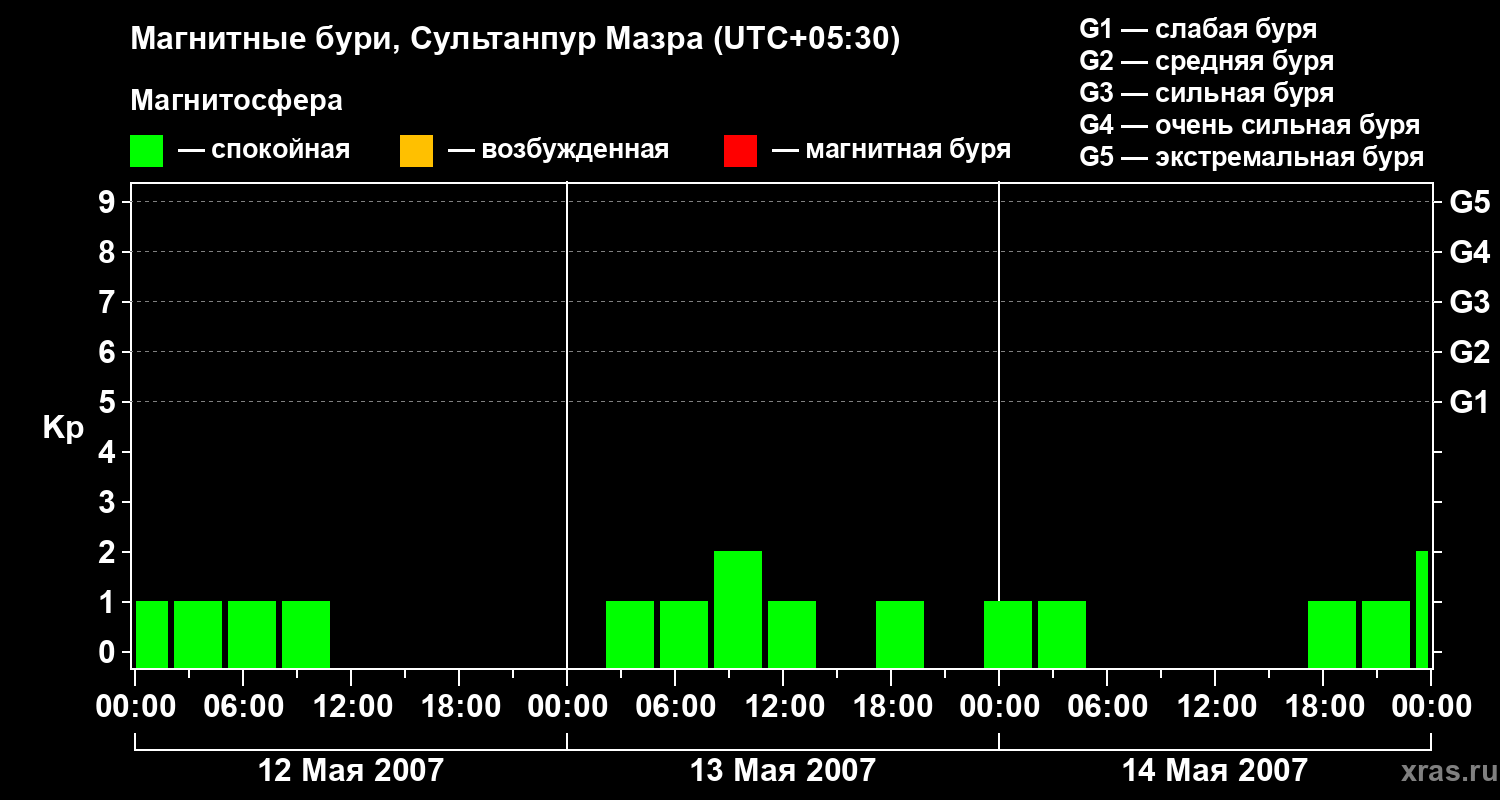1500x800 pixels.
Task: Click the G5 axis label beside the Kp 9 gridline
Action: click(1470, 202)
